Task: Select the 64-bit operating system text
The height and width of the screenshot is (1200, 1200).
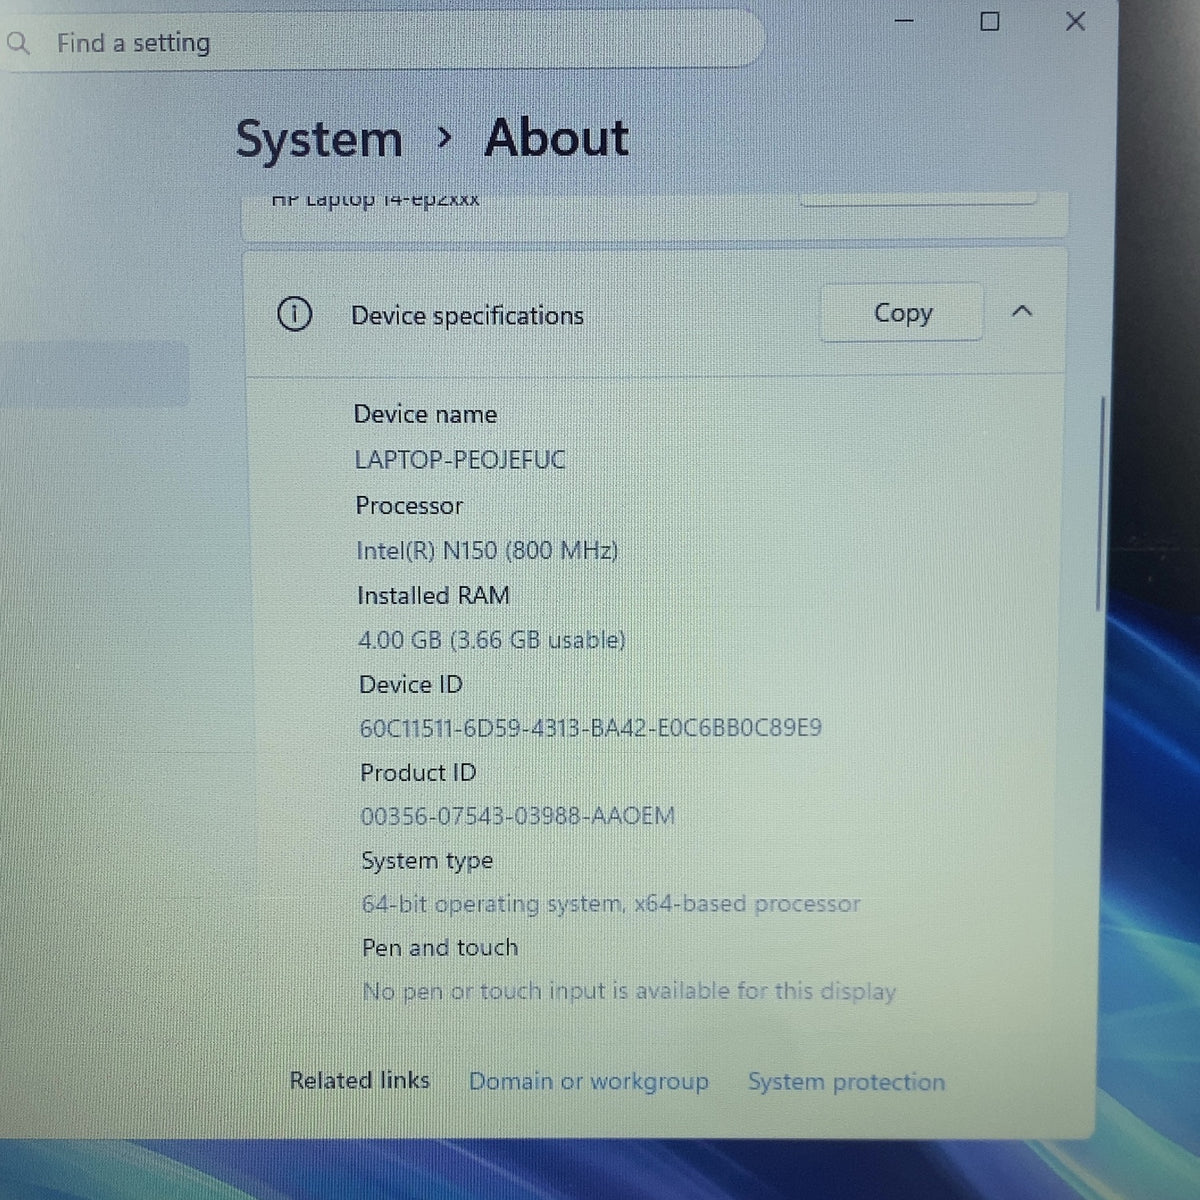Action: (x=611, y=904)
